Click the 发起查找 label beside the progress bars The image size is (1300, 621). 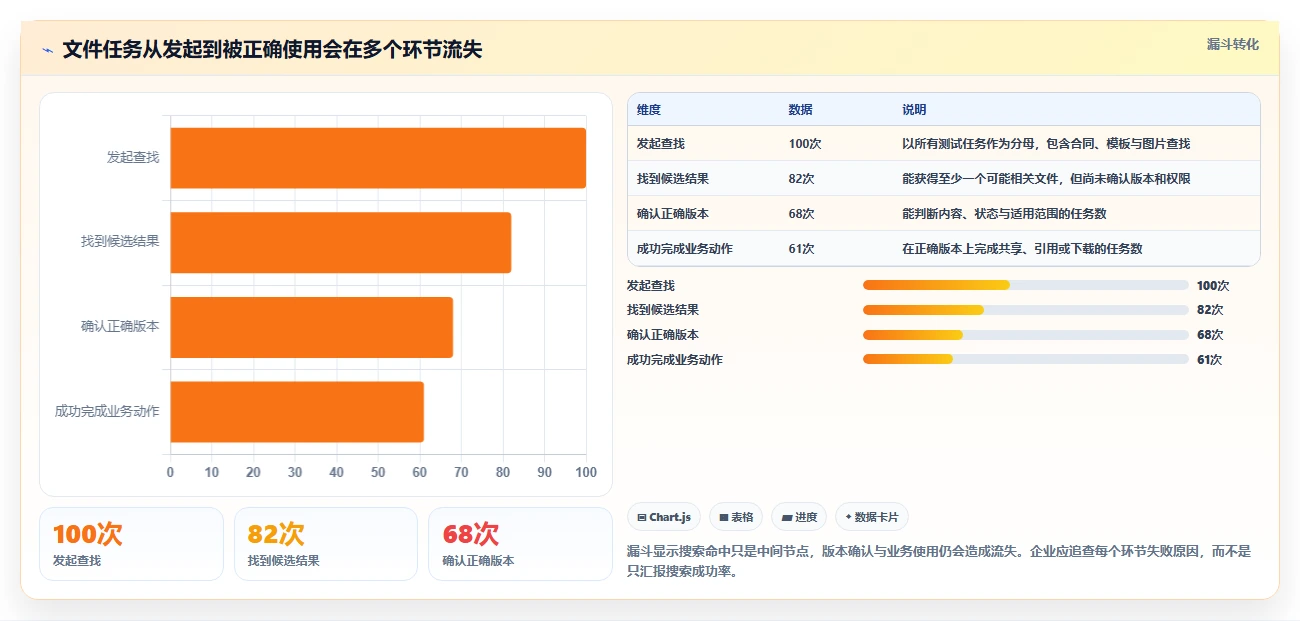(651, 286)
